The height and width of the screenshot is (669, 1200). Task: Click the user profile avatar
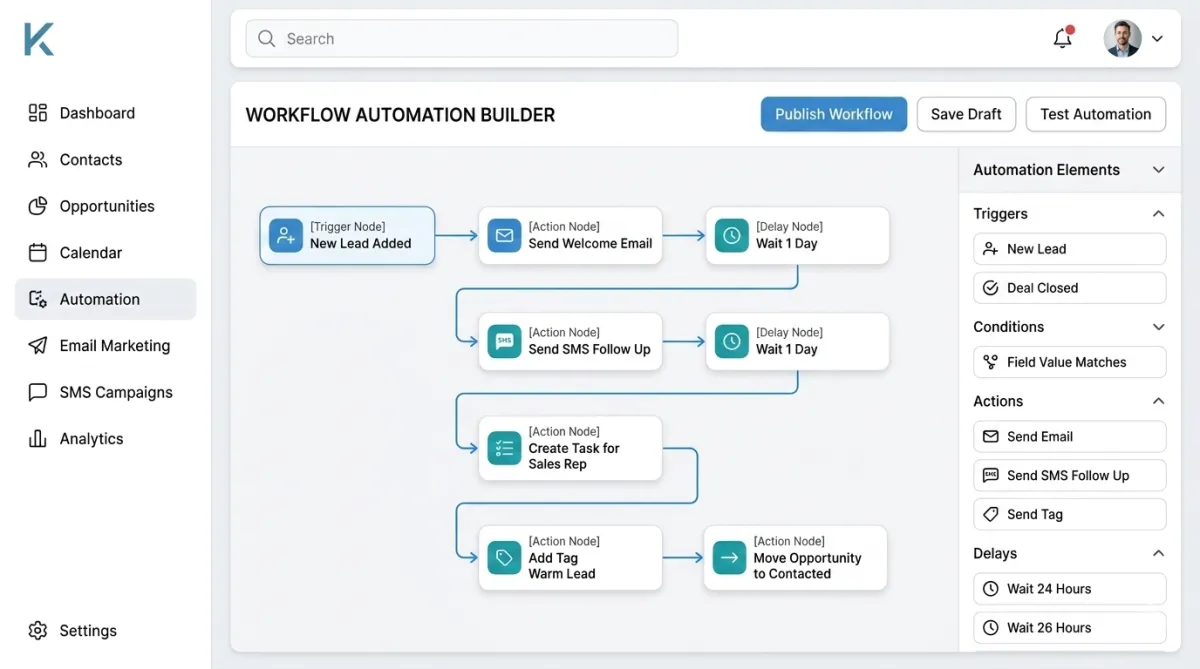[x=1122, y=39]
